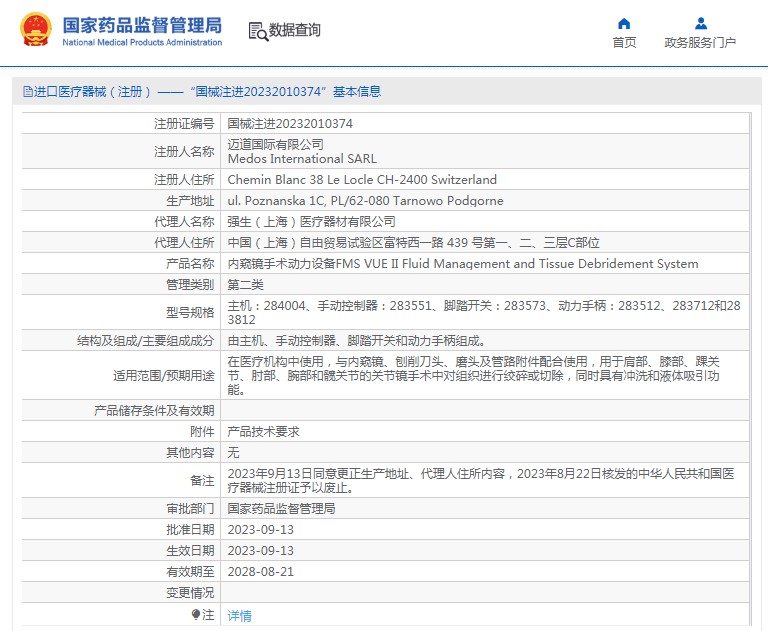Click National Medical Products Administration subtitle

(x=142, y=43)
